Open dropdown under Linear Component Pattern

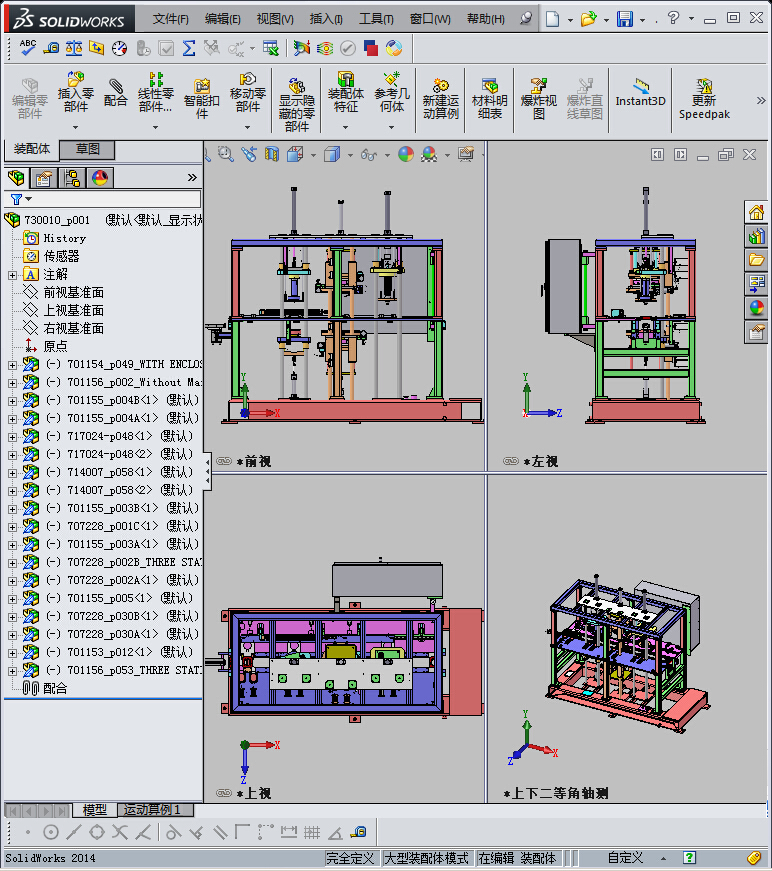(156, 127)
